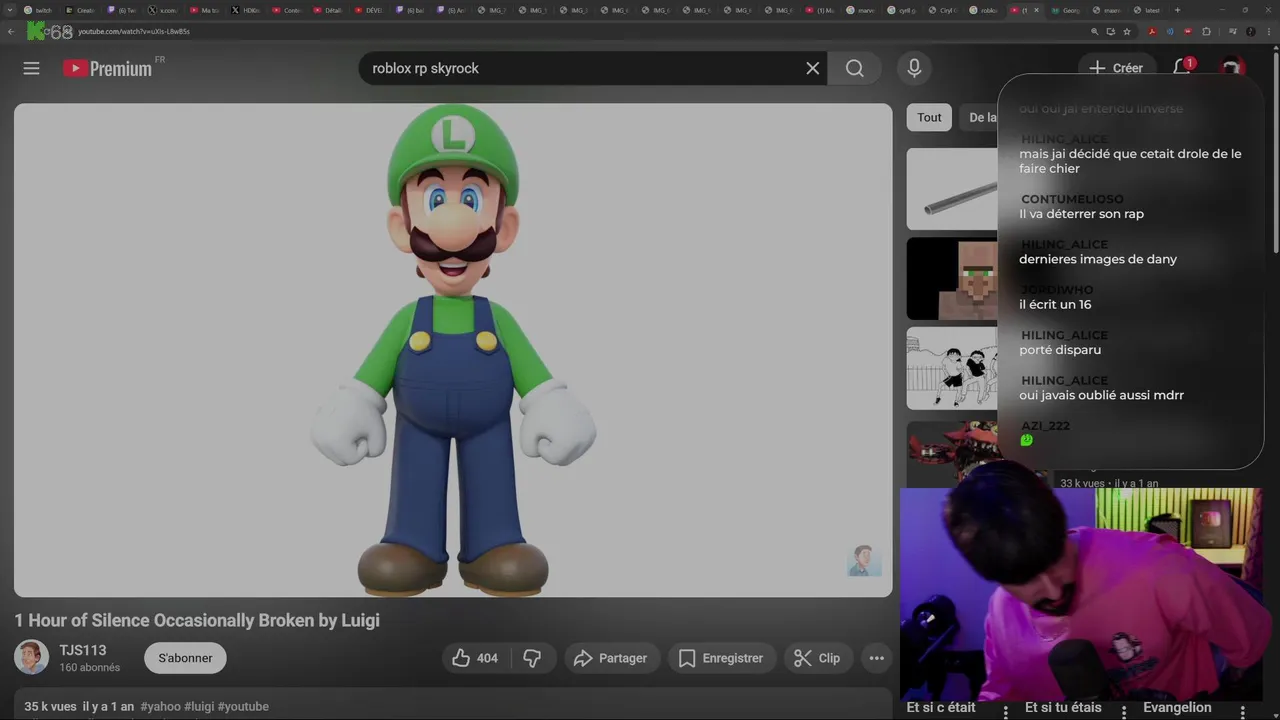Open the metal rod recommended video thumbnail

[x=952, y=189]
